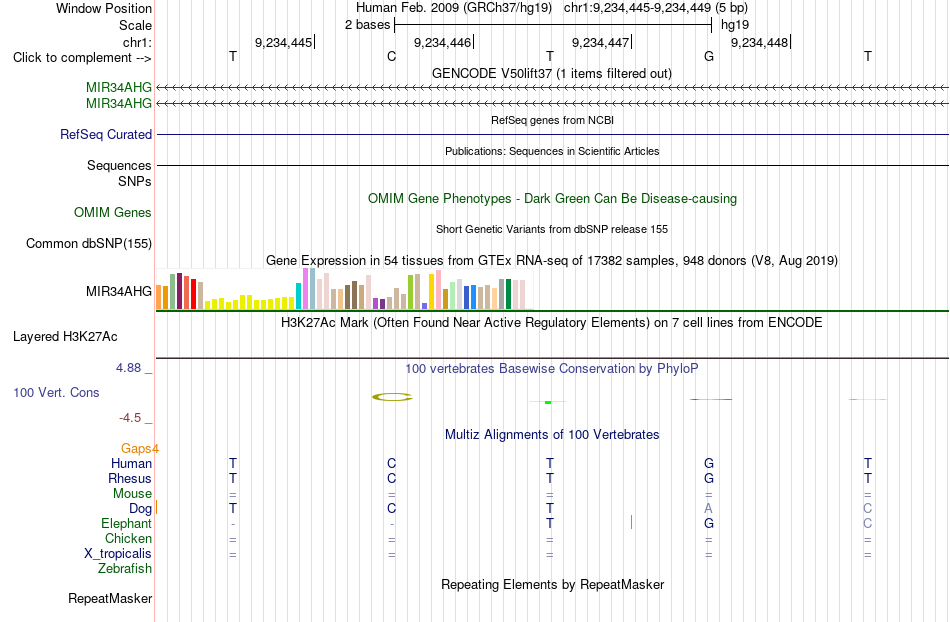Click the bright red bar in GTEx chart

click(193, 294)
